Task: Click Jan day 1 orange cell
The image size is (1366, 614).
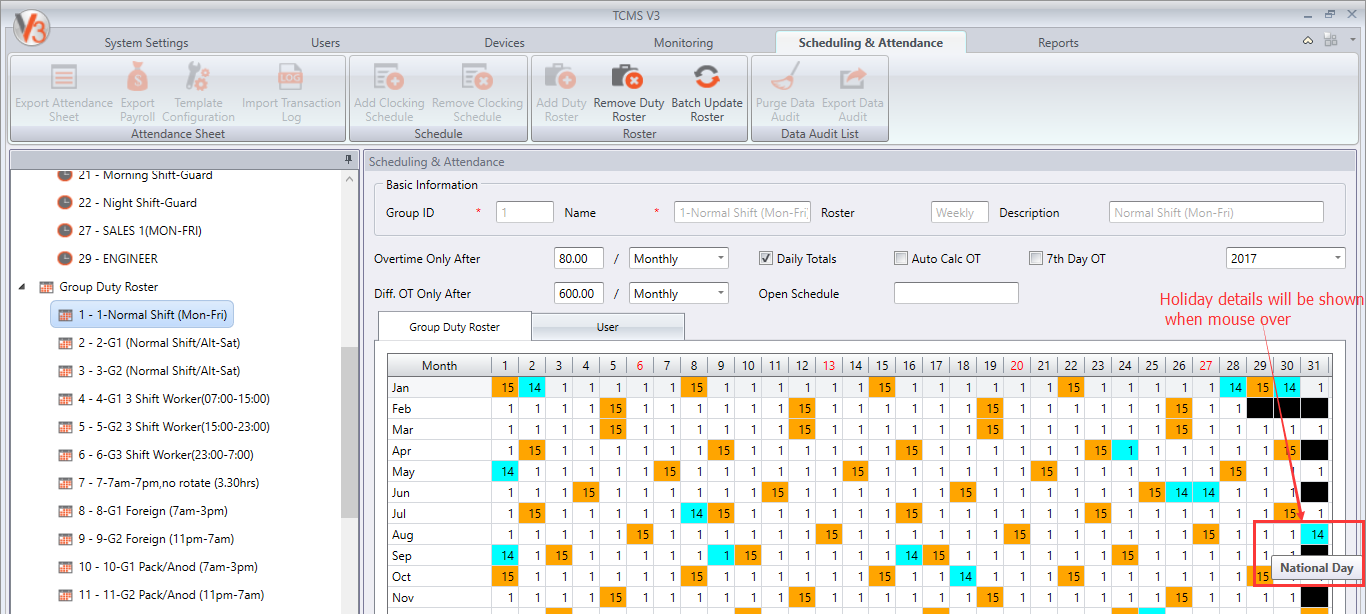Action: pyautogui.click(x=505, y=387)
